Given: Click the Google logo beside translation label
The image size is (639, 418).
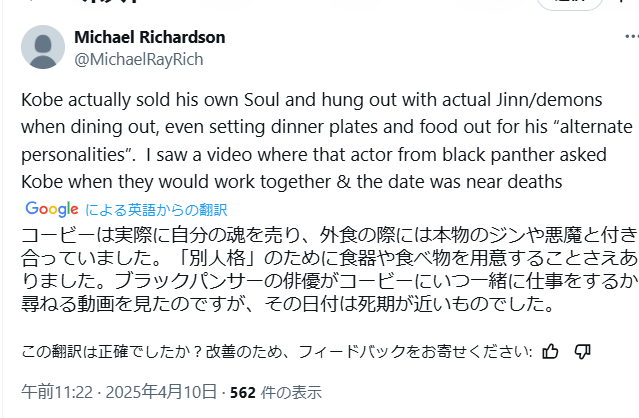Looking at the screenshot, I should click(x=52, y=209).
